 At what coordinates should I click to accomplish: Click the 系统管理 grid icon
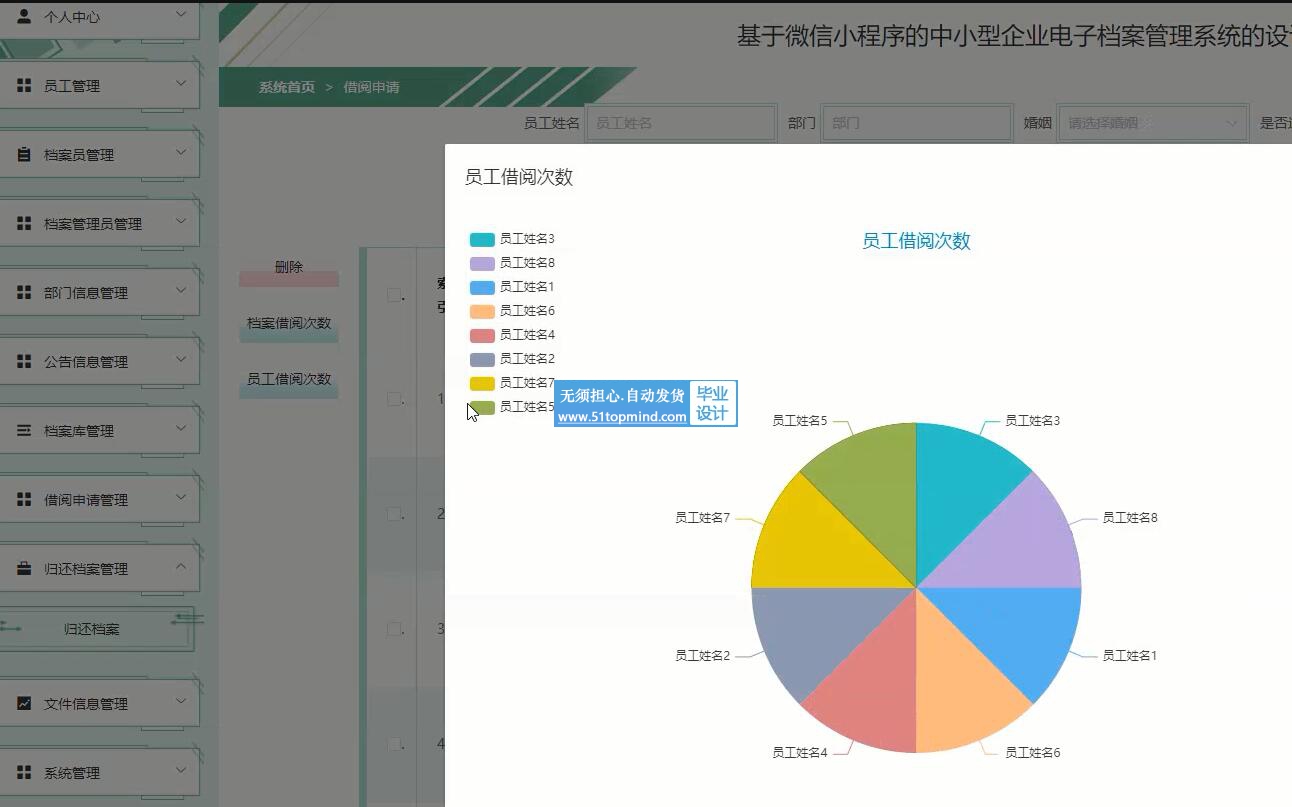coord(24,773)
